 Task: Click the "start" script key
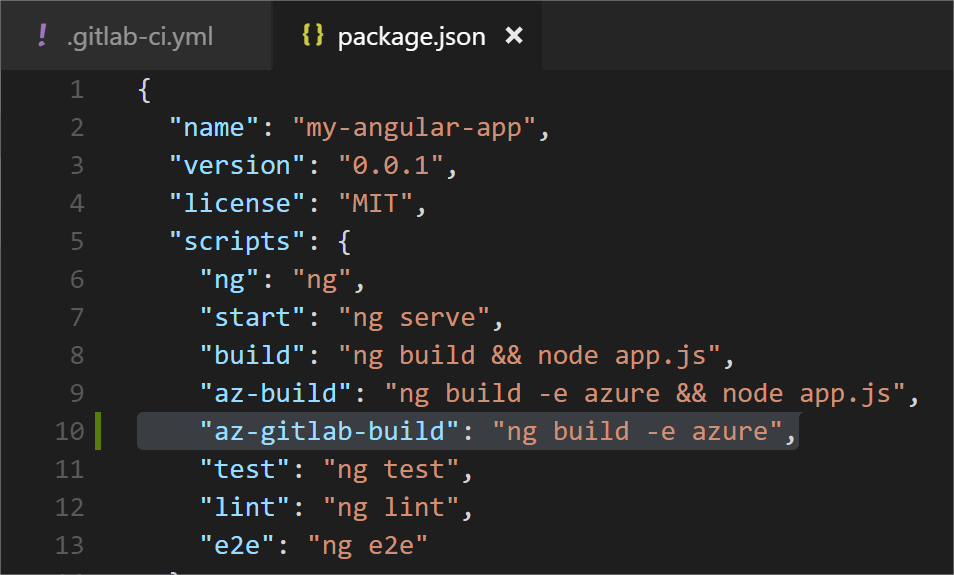[x=252, y=318]
